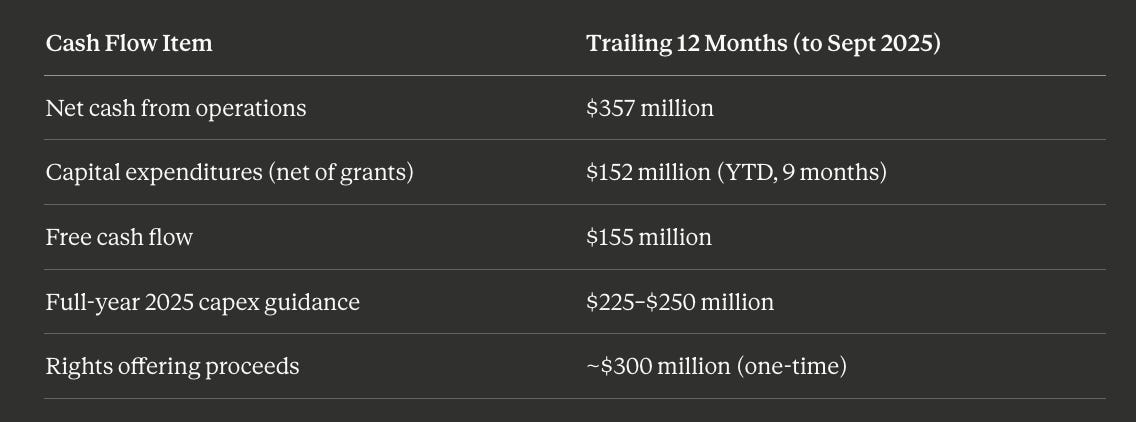
Task: Click the $357 million value
Action: [x=650, y=109]
